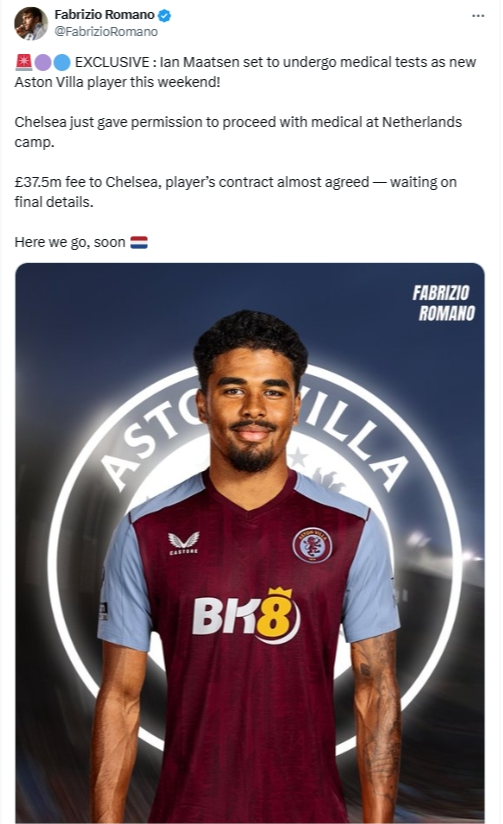
Task: Click the Fabrizio Romano display name
Action: point(104,15)
